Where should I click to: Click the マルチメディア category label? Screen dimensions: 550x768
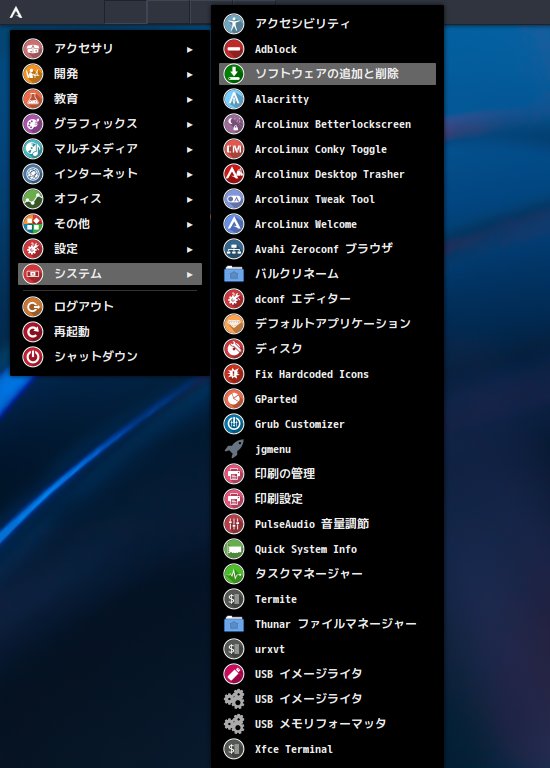(x=96, y=148)
